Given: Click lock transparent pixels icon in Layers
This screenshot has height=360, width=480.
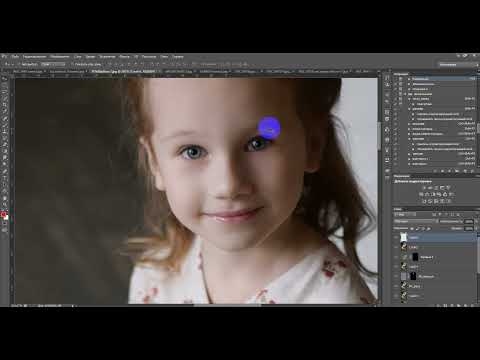Looking at the screenshot, I should pyautogui.click(x=412, y=228).
